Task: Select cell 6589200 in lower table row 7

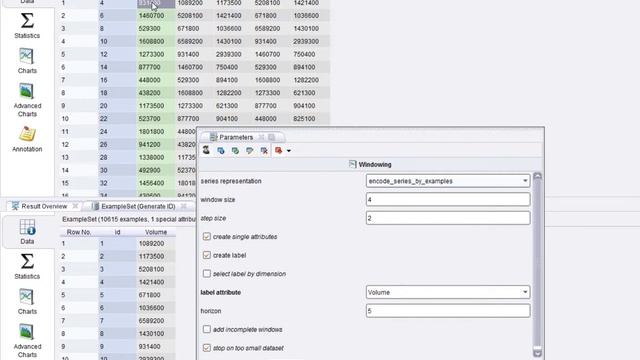Action: [x=156, y=320]
